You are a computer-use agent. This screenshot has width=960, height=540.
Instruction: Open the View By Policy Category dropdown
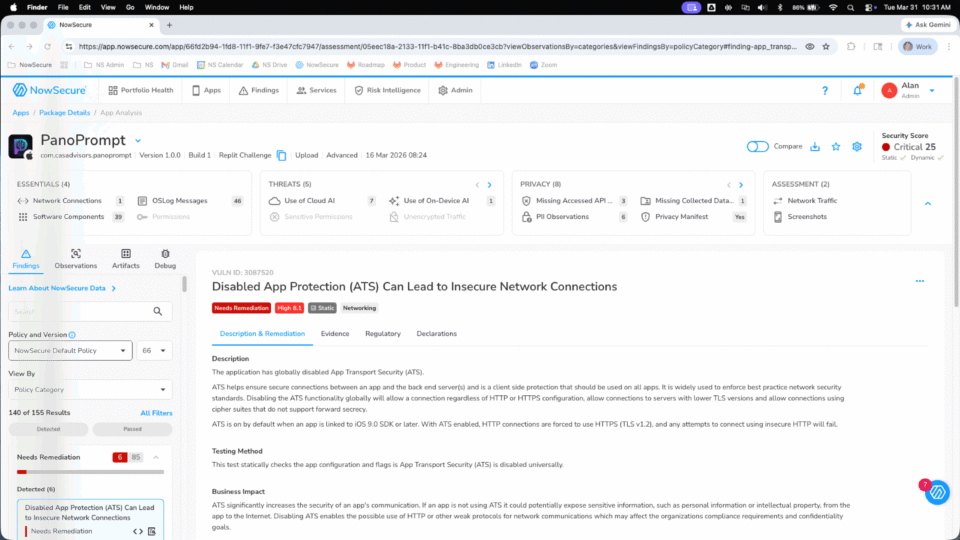(x=90, y=389)
